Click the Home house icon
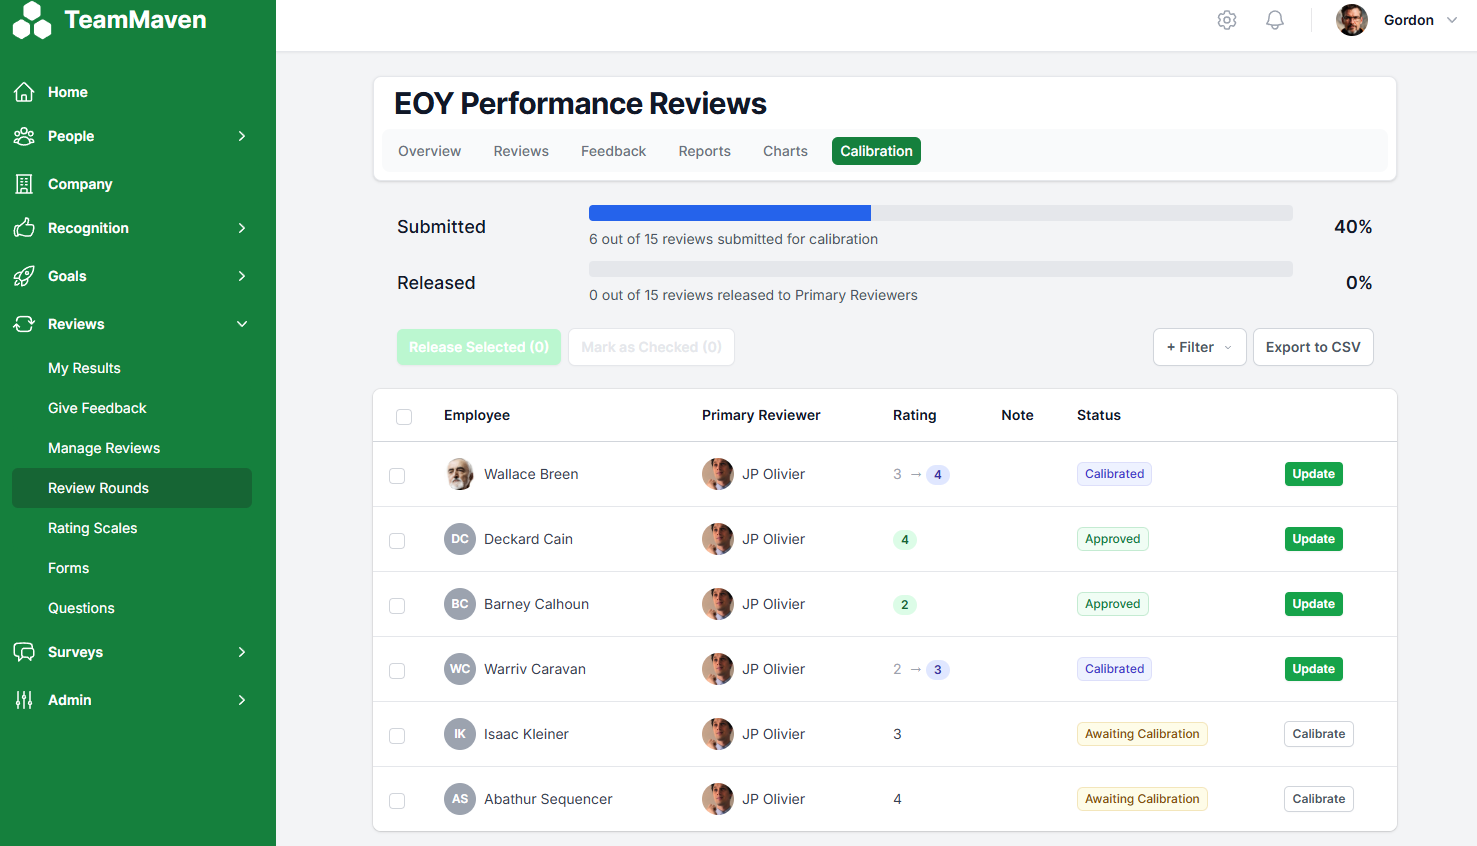The height and width of the screenshot is (846, 1477). 24,92
